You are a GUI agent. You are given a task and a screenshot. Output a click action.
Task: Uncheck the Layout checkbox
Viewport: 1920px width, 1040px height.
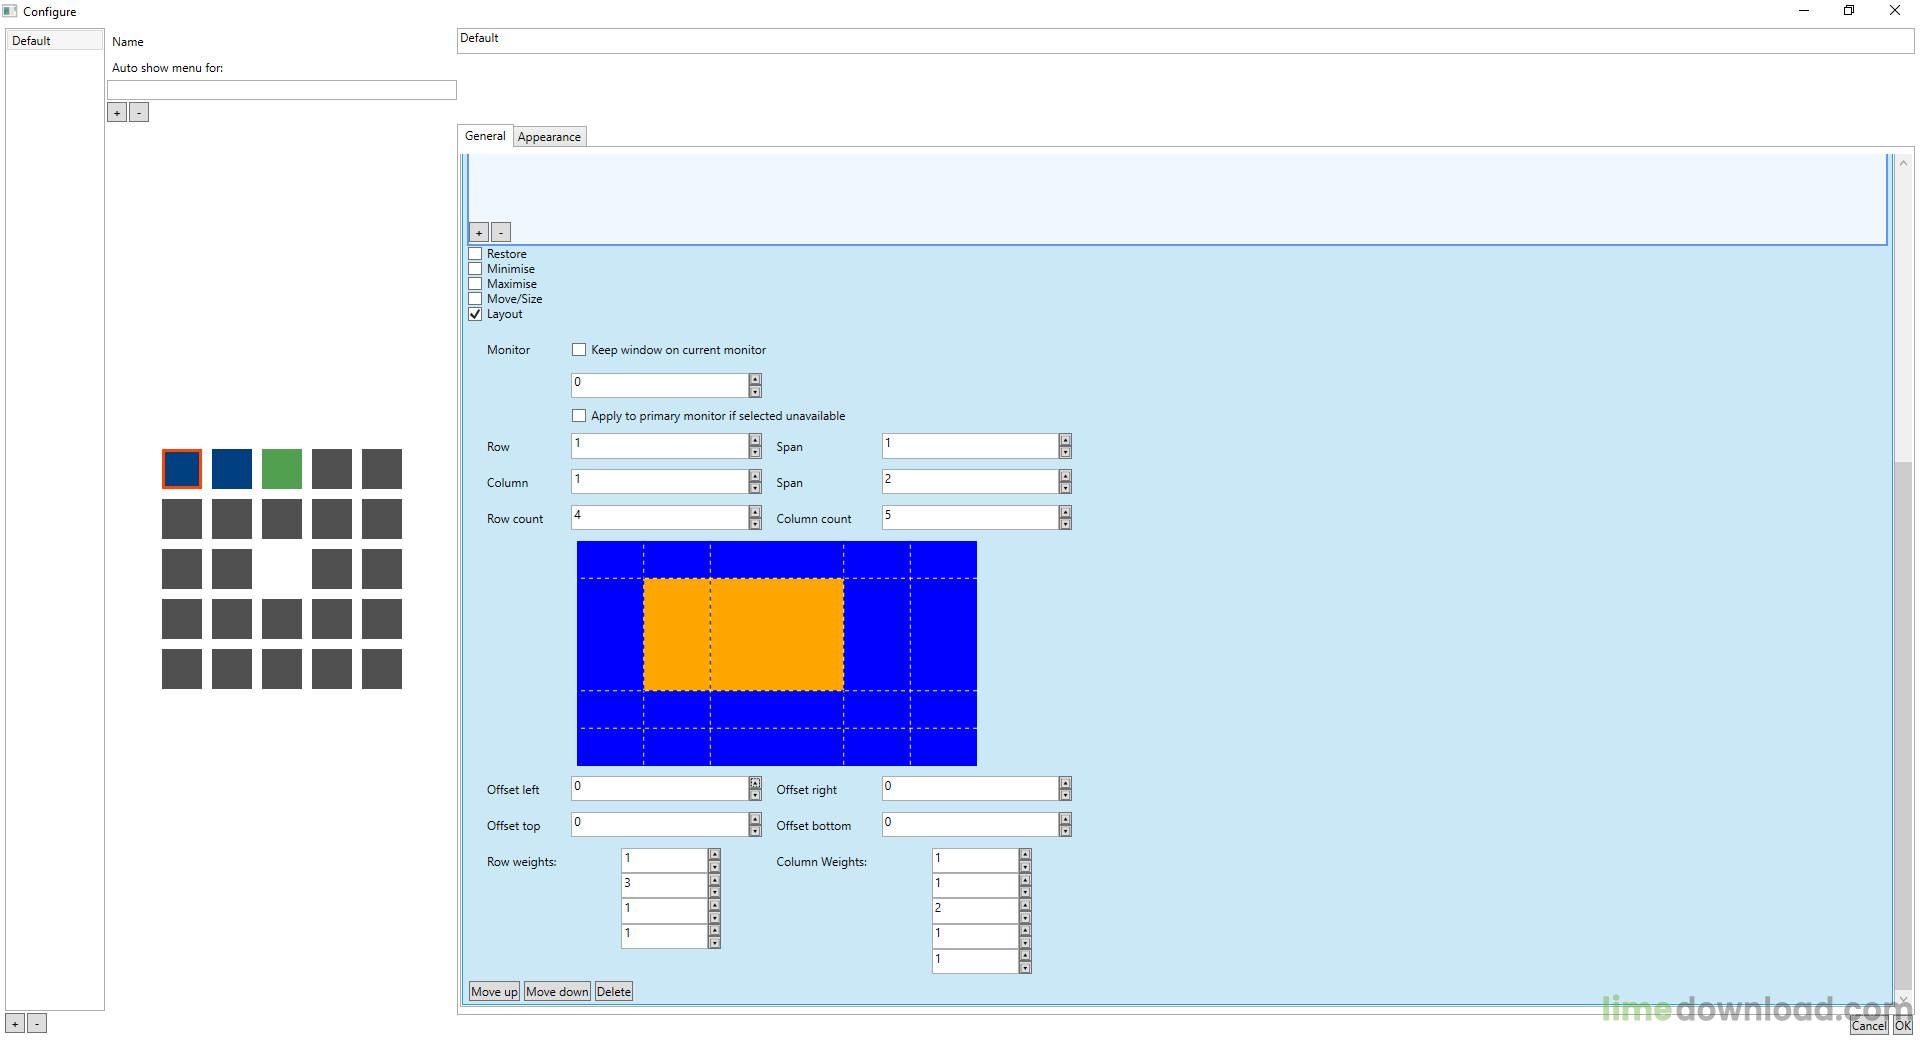tap(476, 314)
